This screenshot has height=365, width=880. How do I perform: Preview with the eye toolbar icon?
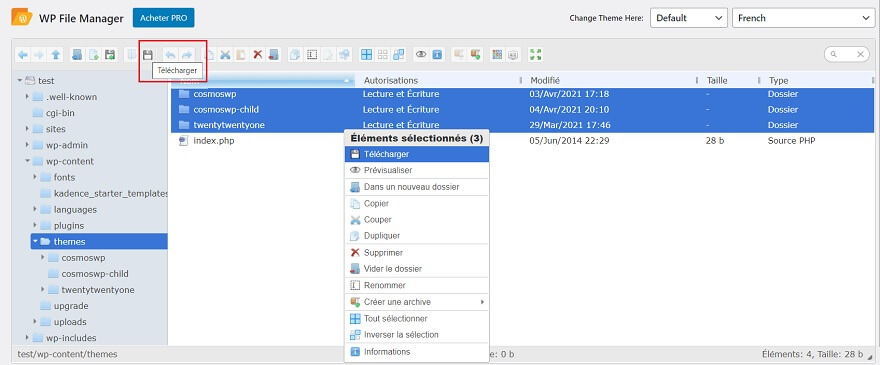[420, 54]
